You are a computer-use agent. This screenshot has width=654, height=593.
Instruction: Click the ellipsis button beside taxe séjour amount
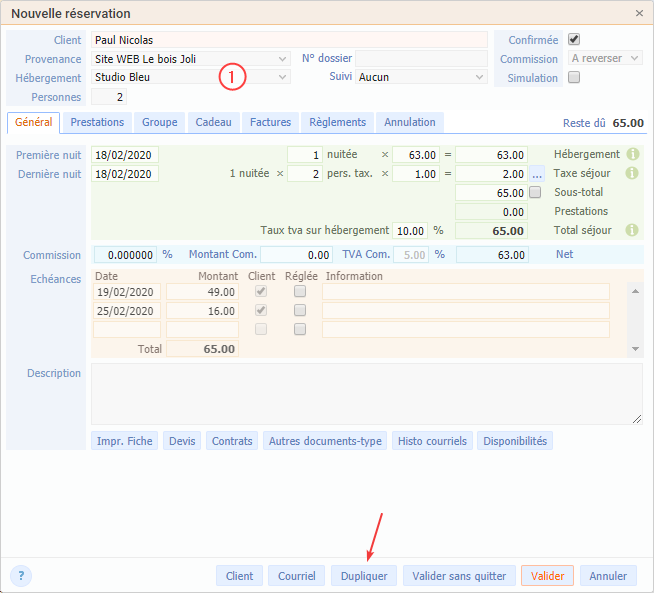point(537,174)
